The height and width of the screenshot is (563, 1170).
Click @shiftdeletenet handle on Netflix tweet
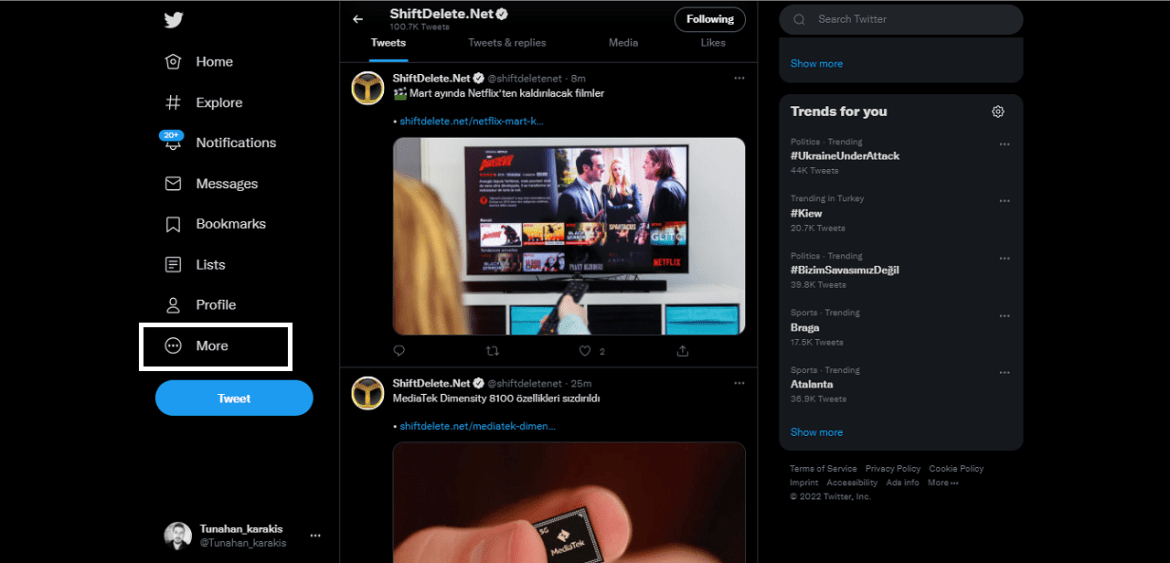(525, 78)
